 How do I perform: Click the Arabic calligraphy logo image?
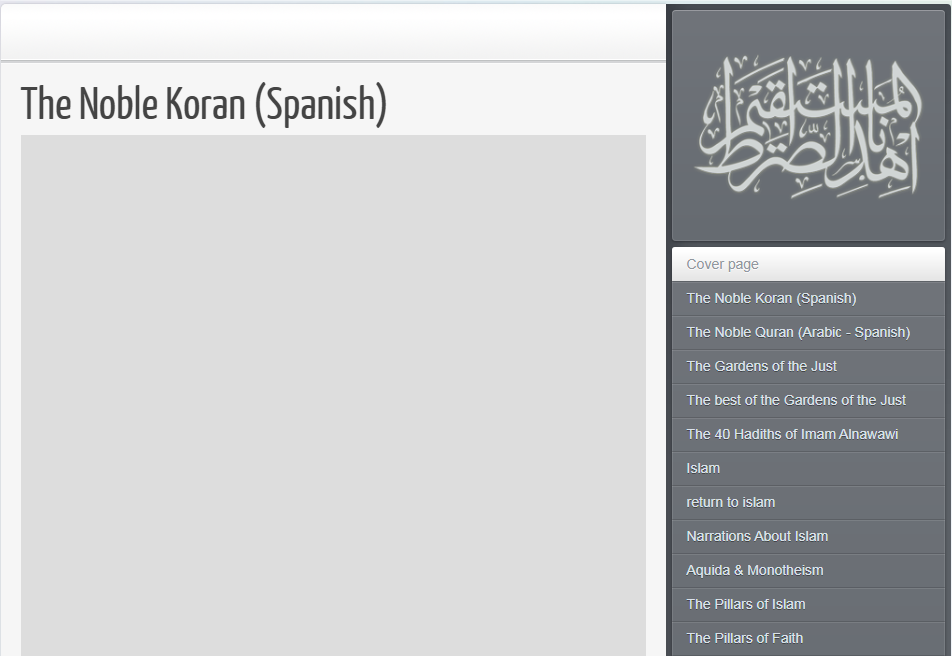(x=808, y=126)
